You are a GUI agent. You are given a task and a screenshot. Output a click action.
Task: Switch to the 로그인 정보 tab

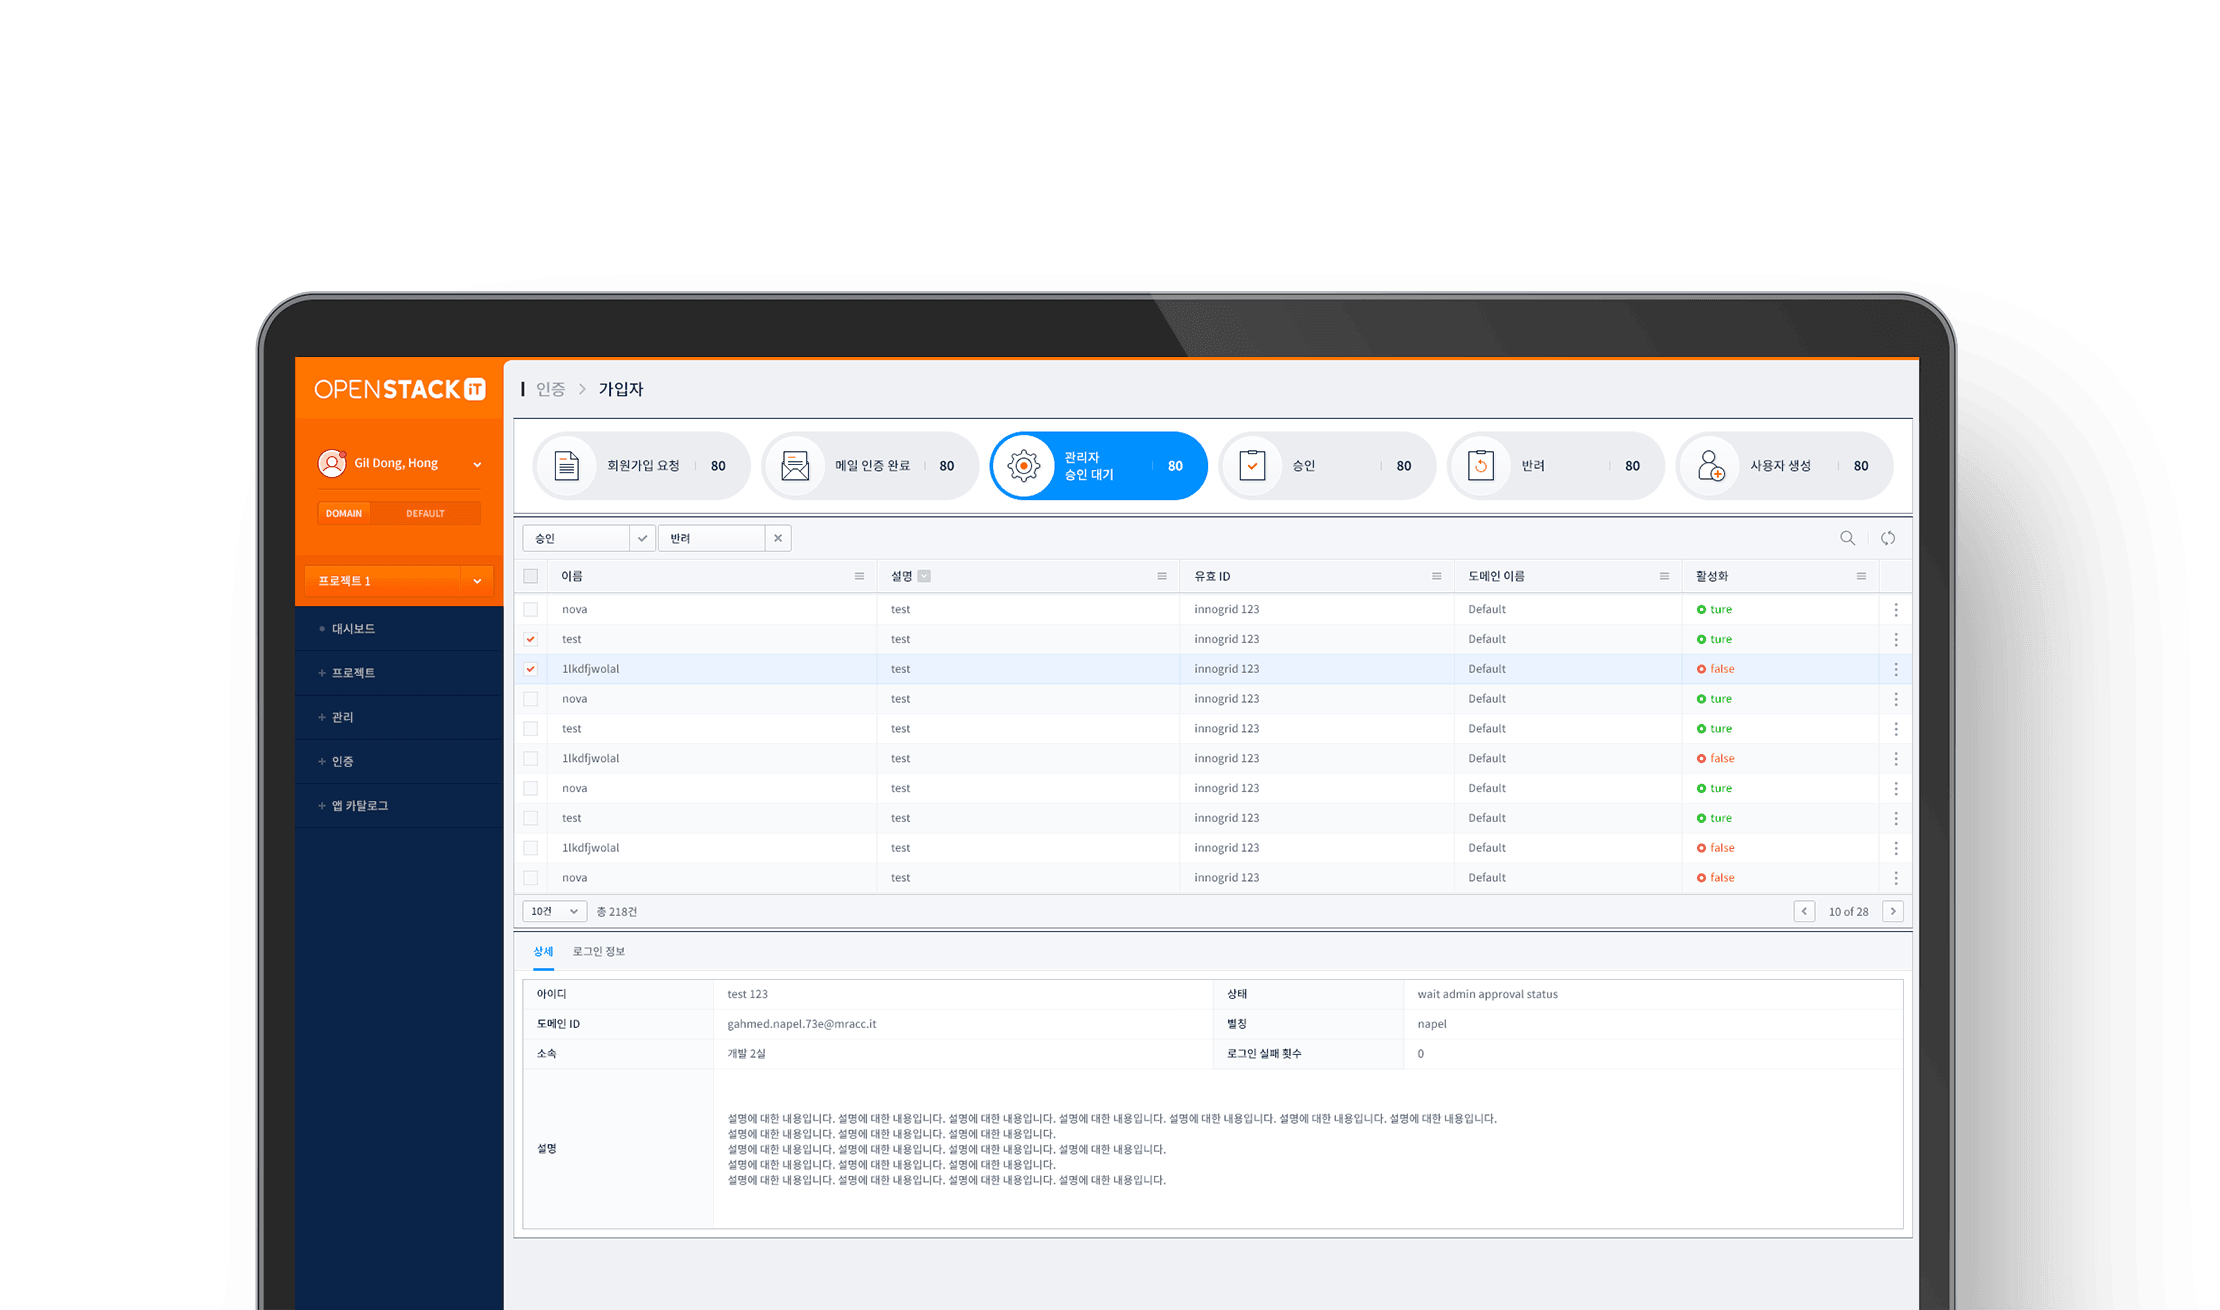pos(598,951)
